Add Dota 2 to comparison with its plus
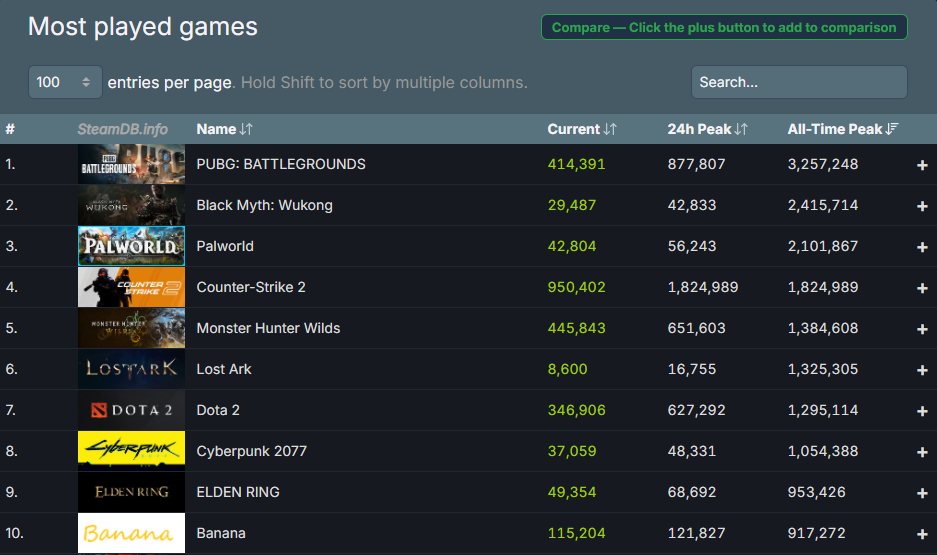937x555 pixels. [922, 411]
